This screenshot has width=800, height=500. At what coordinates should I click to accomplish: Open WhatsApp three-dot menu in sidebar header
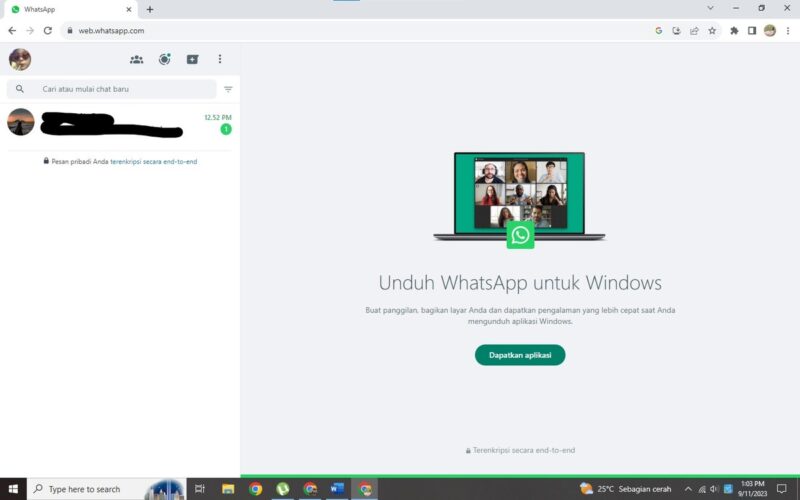[x=220, y=59]
